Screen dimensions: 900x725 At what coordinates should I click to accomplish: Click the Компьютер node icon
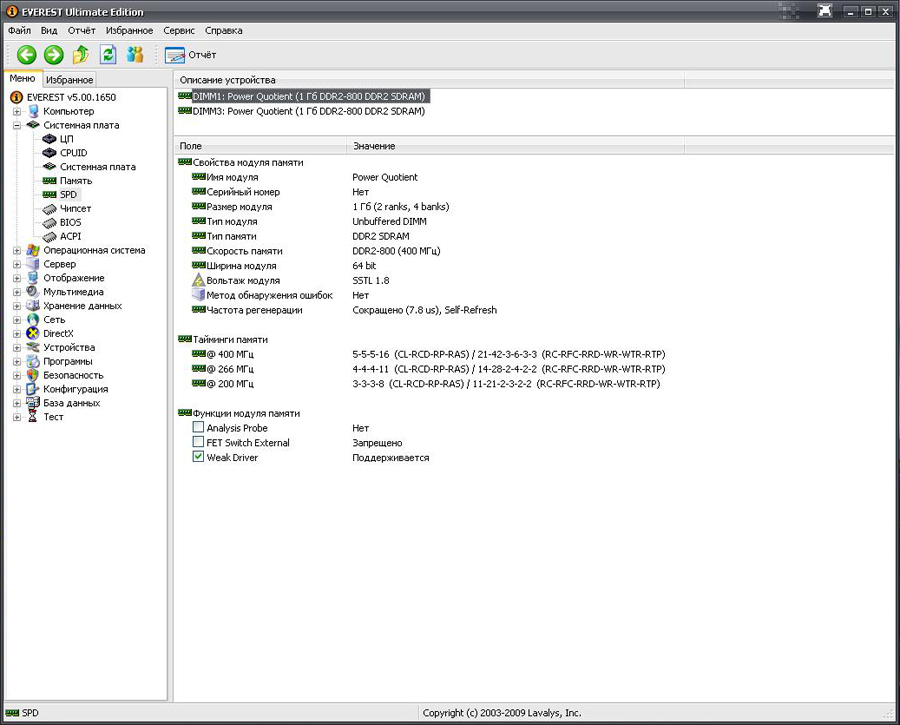(x=33, y=111)
